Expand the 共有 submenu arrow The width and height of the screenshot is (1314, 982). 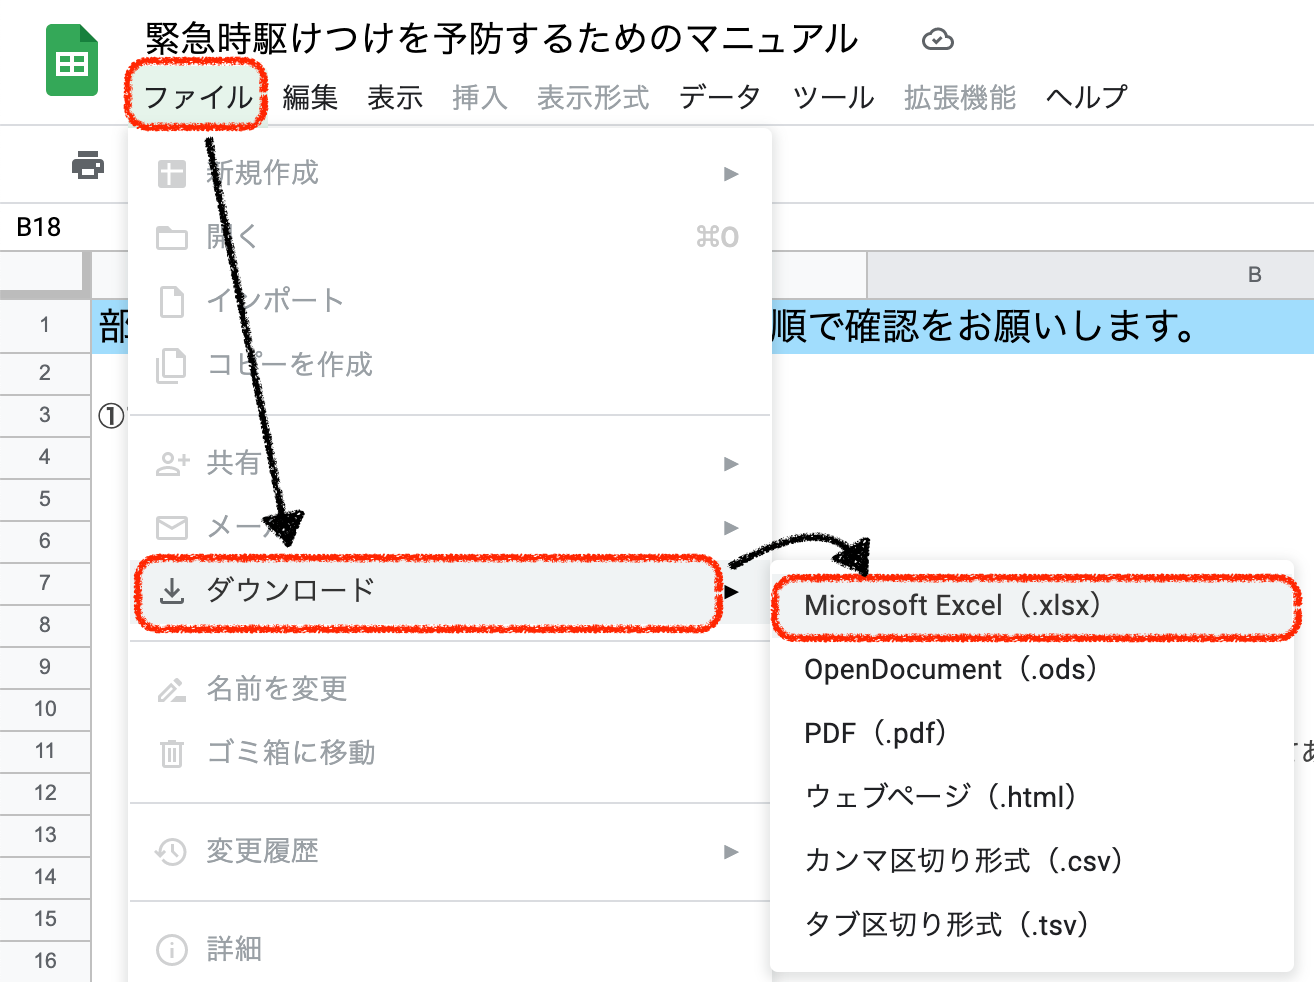coord(731,464)
